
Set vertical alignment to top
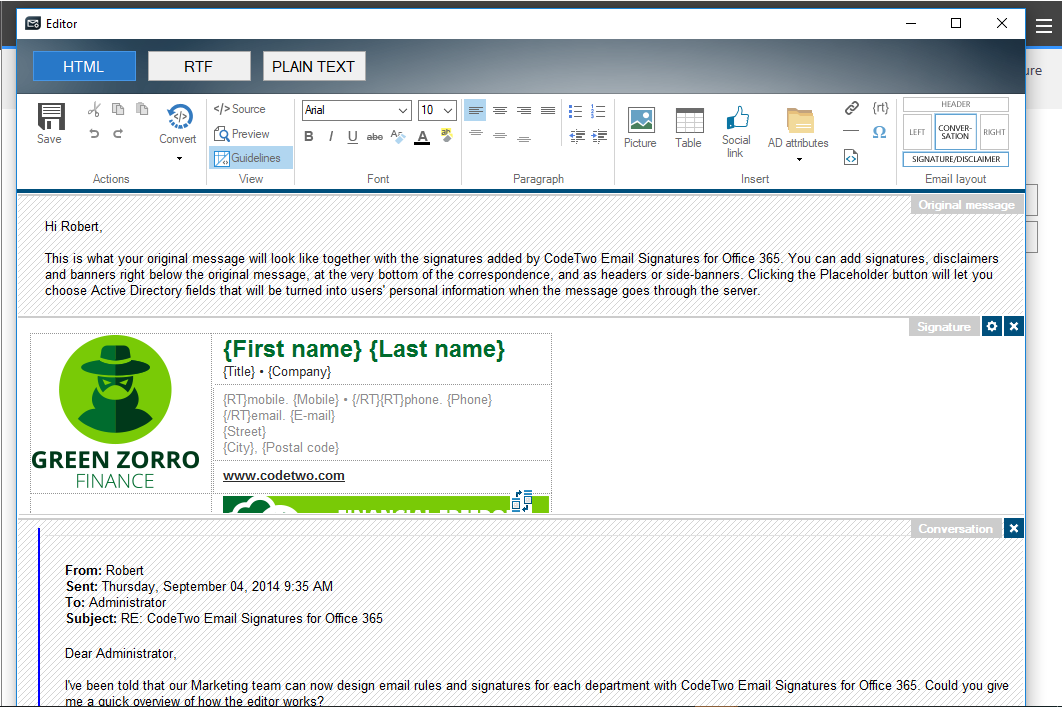[x=476, y=135]
